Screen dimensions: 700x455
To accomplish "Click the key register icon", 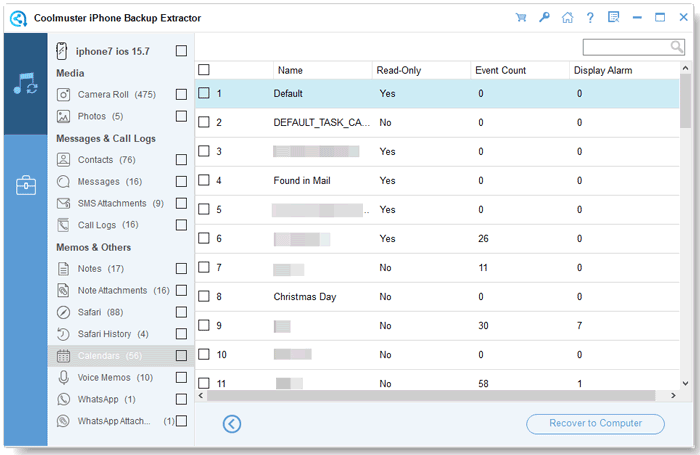I will (x=544, y=17).
